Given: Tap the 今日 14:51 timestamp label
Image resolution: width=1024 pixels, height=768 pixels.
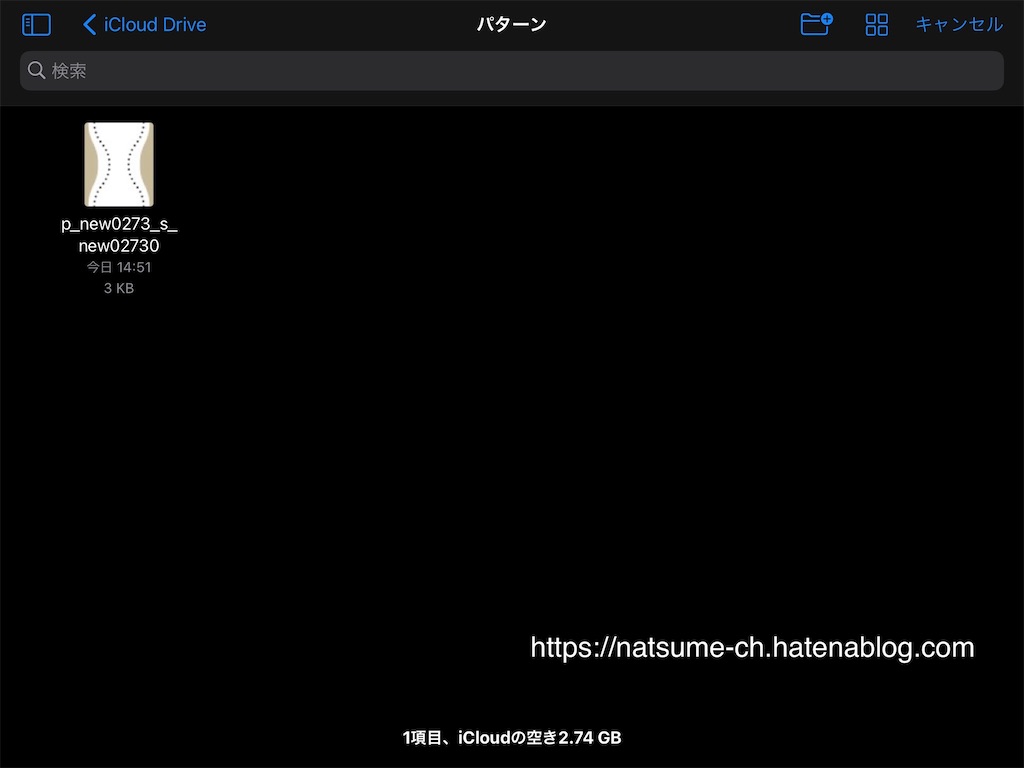Looking at the screenshot, I should pyautogui.click(x=118, y=267).
